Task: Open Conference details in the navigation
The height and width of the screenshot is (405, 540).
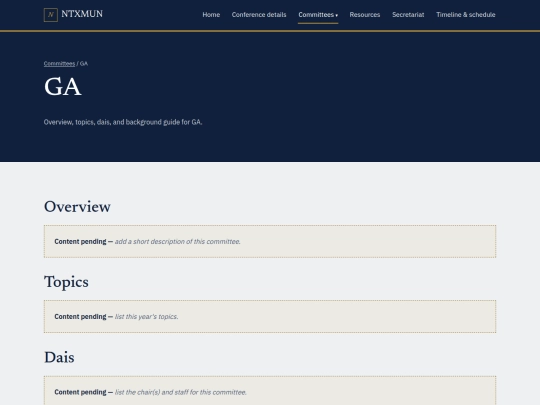Action: [x=259, y=15]
